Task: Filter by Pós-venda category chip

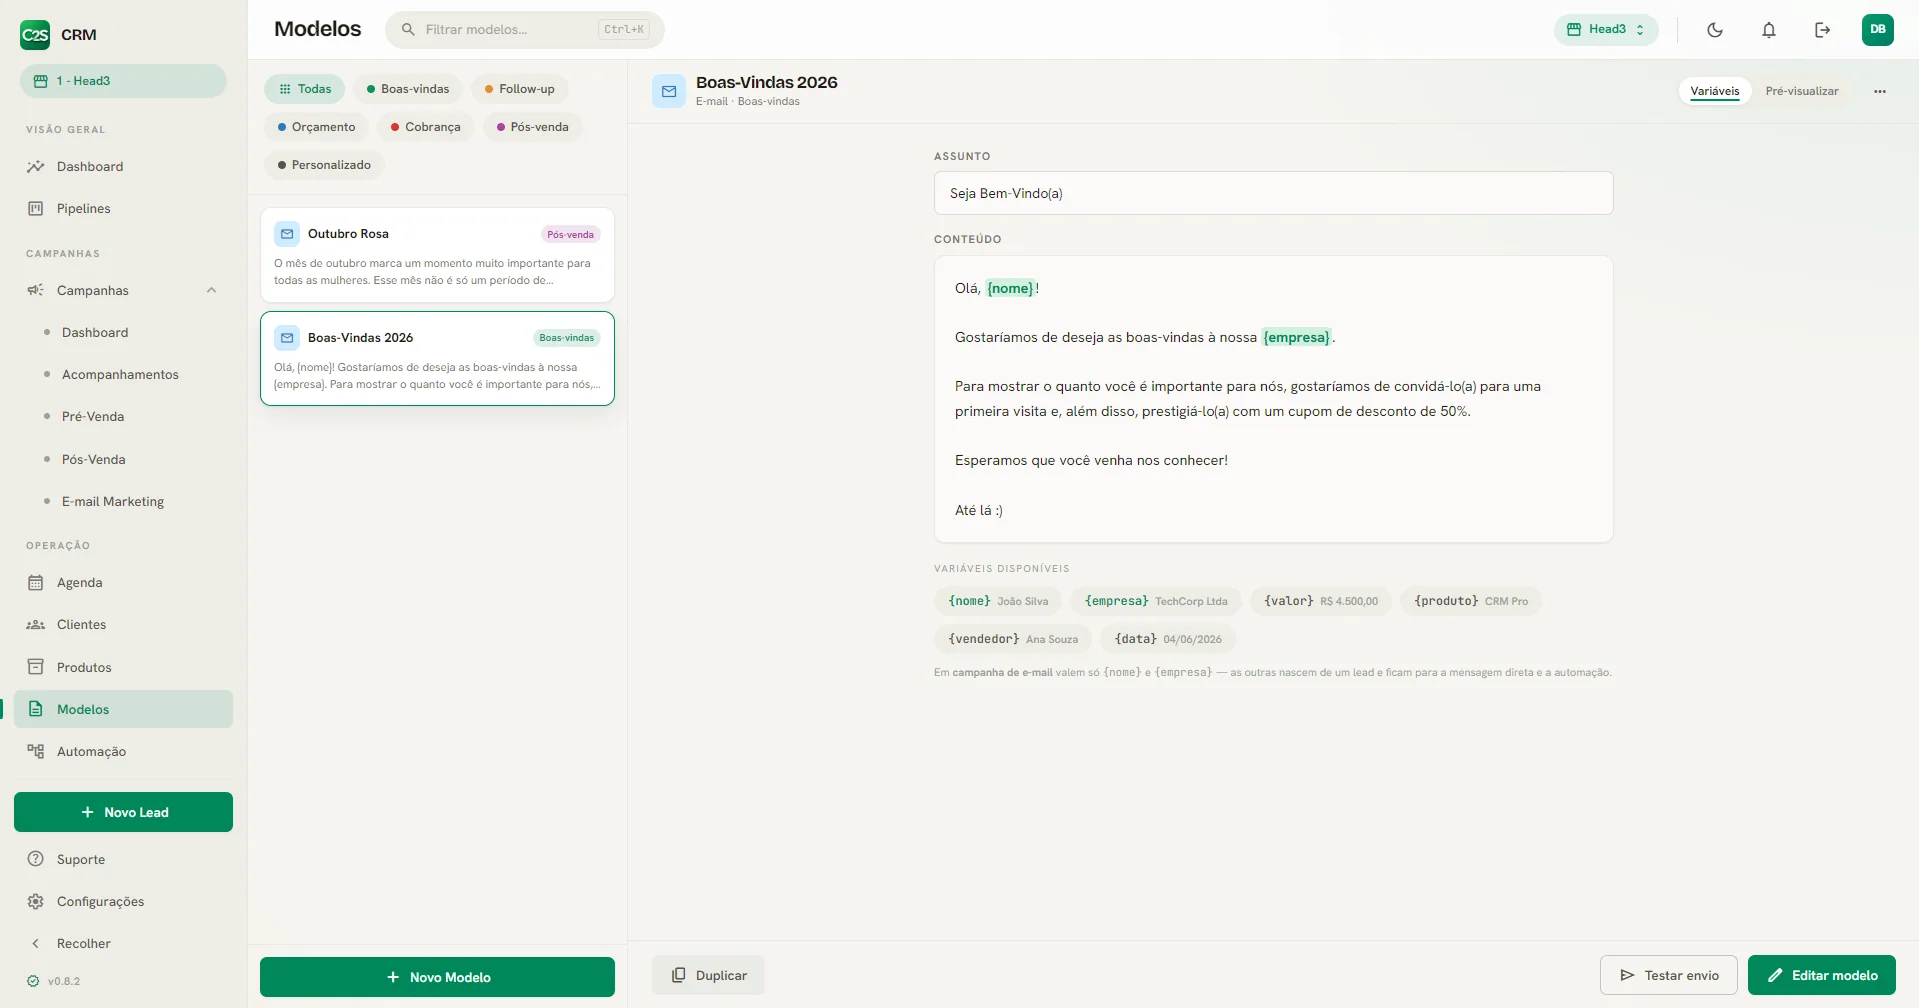Action: [x=533, y=127]
